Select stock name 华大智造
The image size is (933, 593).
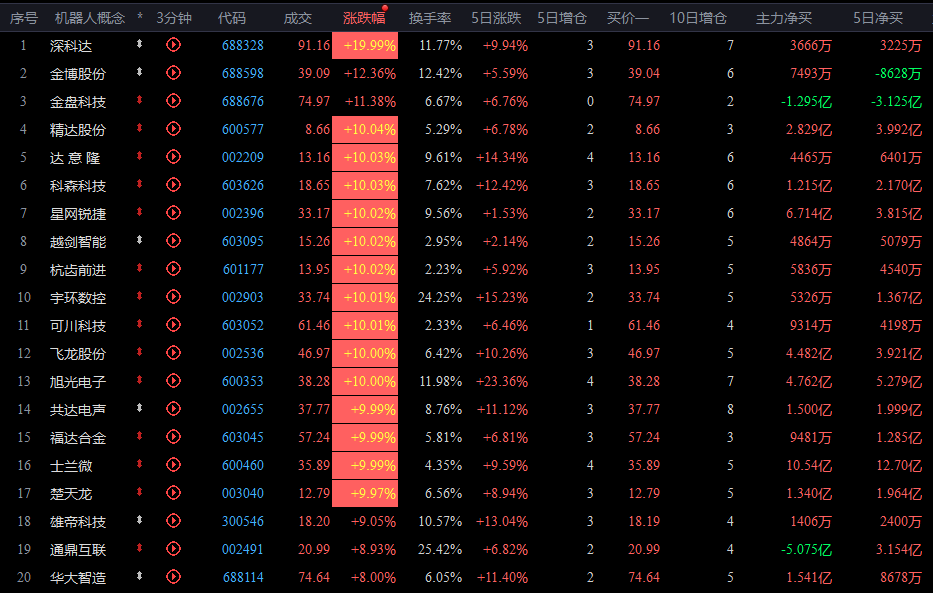click(78, 578)
